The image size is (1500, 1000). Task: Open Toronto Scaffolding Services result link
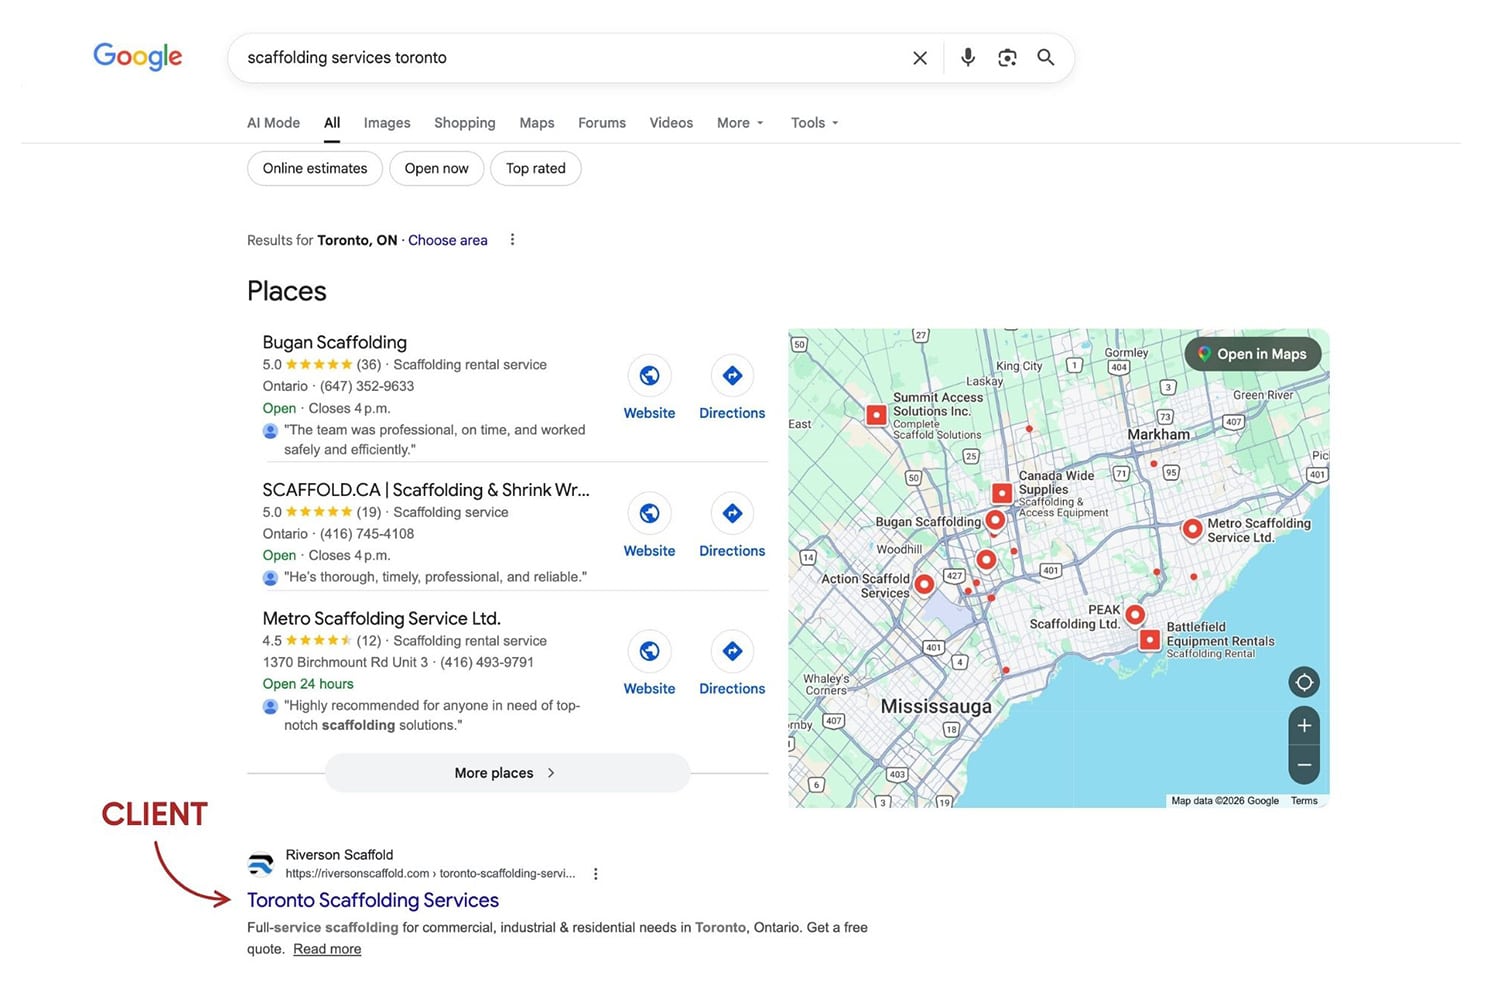pos(373,900)
